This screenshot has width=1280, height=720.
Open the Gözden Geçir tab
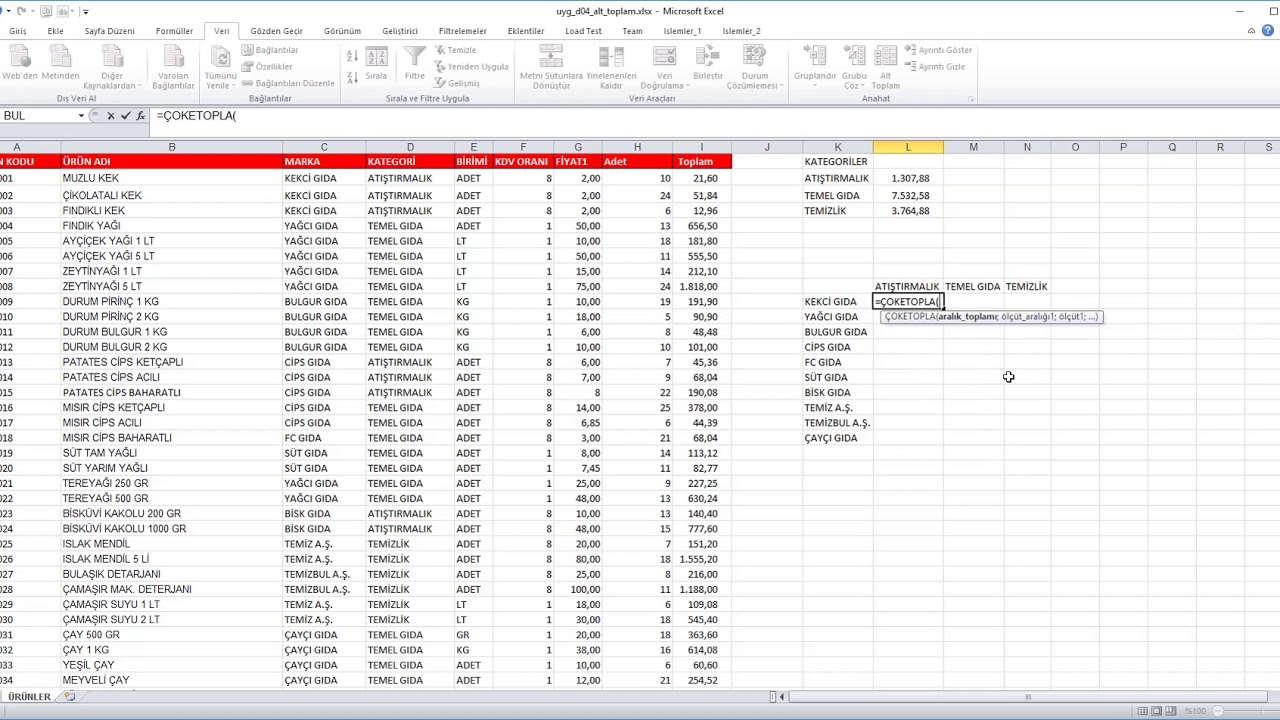coord(276,31)
